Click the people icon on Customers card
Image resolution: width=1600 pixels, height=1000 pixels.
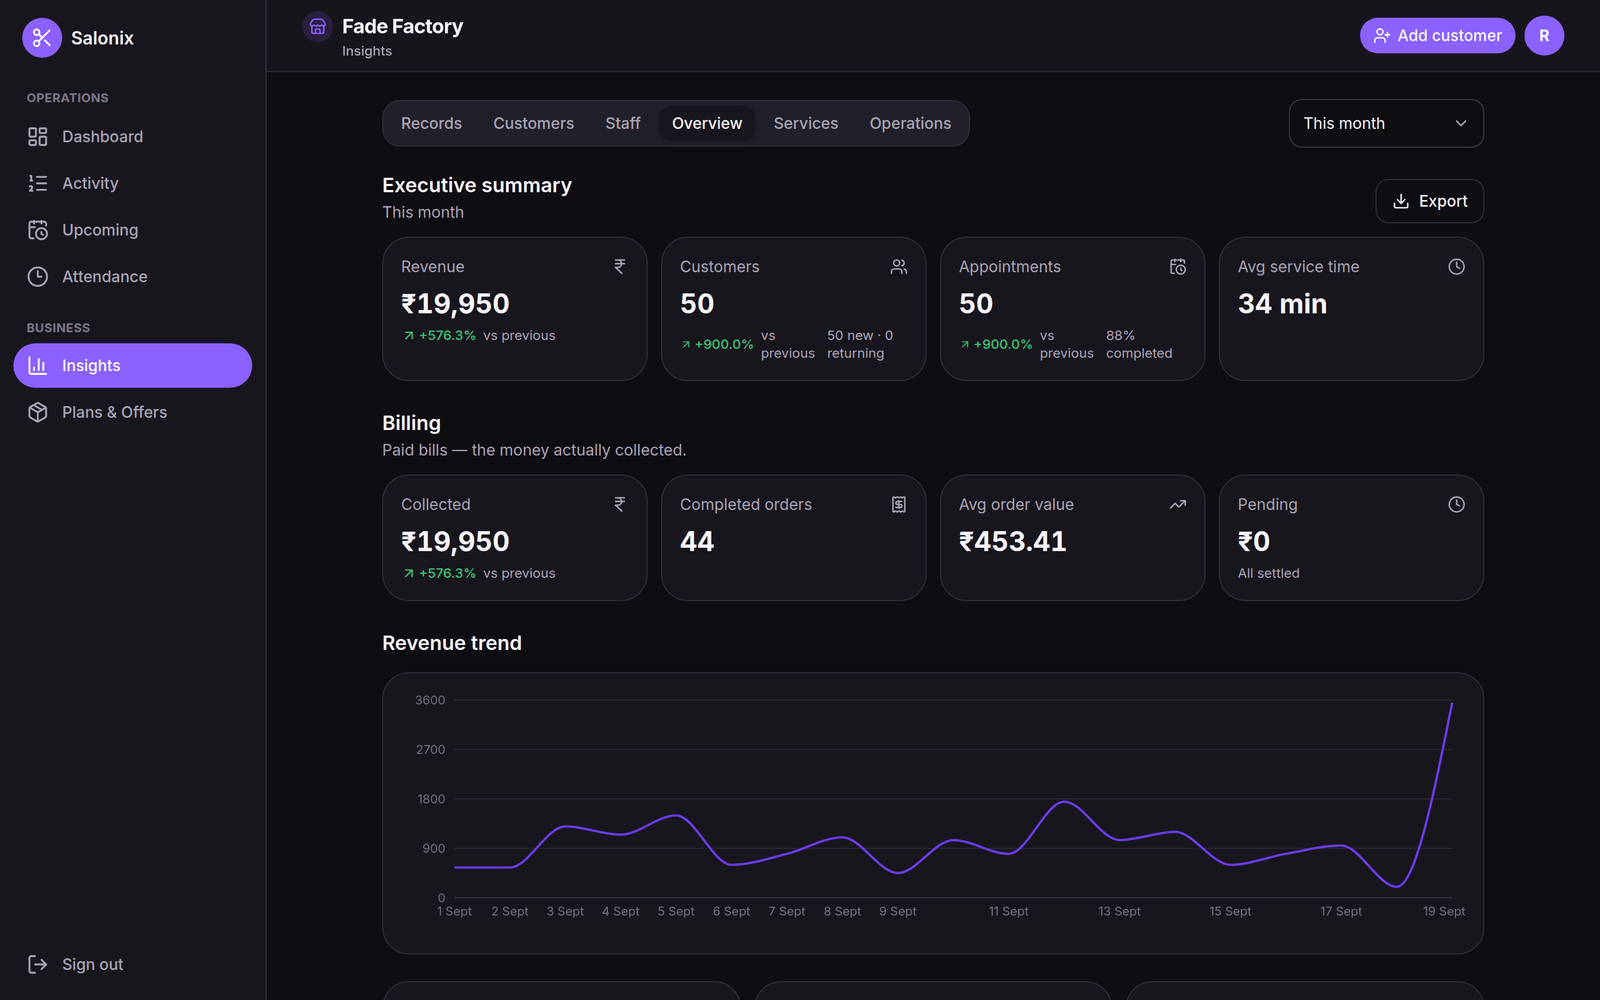(x=899, y=267)
